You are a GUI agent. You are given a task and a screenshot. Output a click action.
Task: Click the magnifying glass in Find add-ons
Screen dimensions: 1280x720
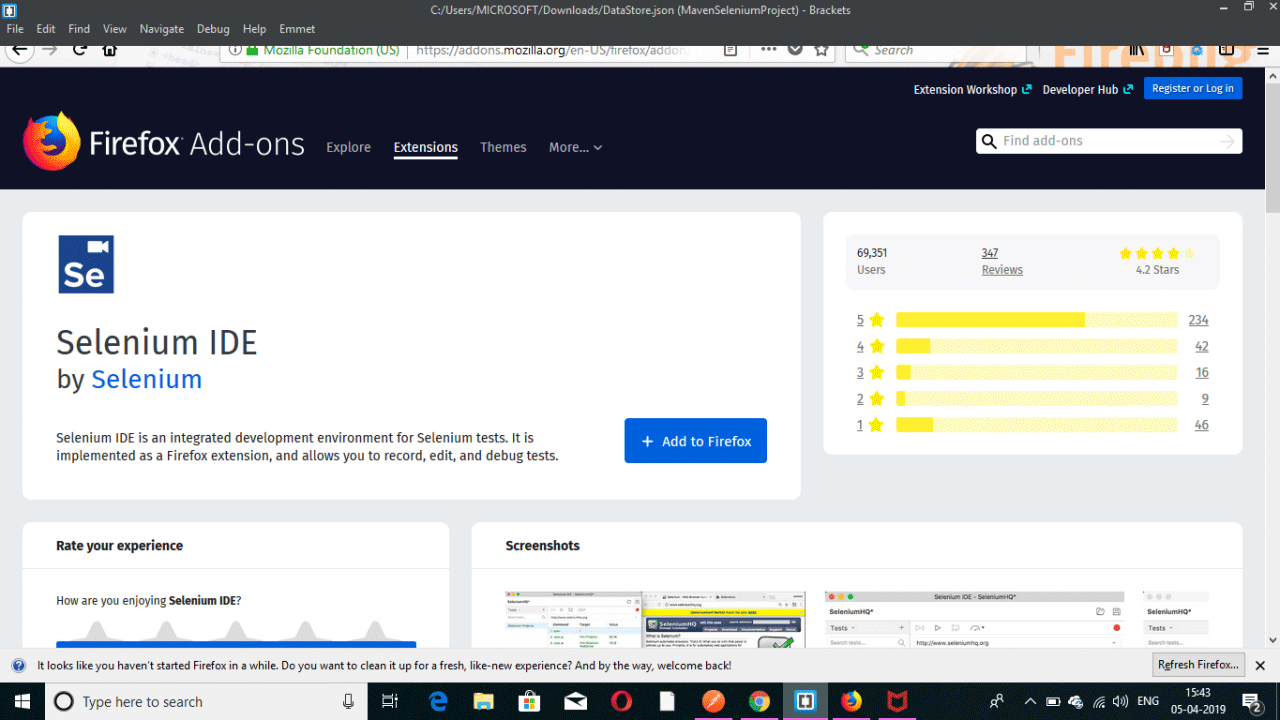click(989, 141)
